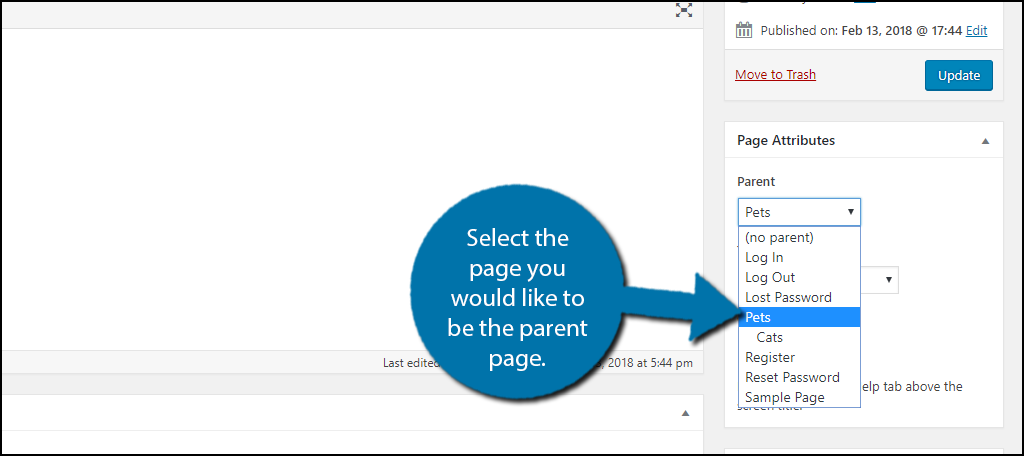This screenshot has height=456, width=1024.
Task: Click the Page Attributes heading
Action: click(786, 140)
